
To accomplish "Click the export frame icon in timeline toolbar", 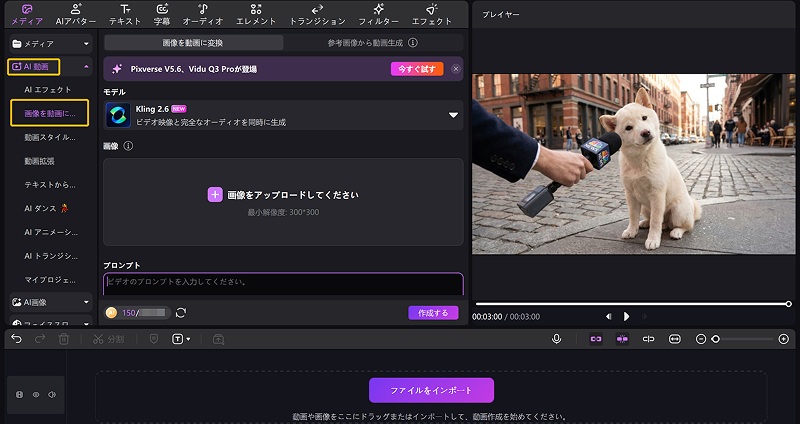I will click(218, 339).
